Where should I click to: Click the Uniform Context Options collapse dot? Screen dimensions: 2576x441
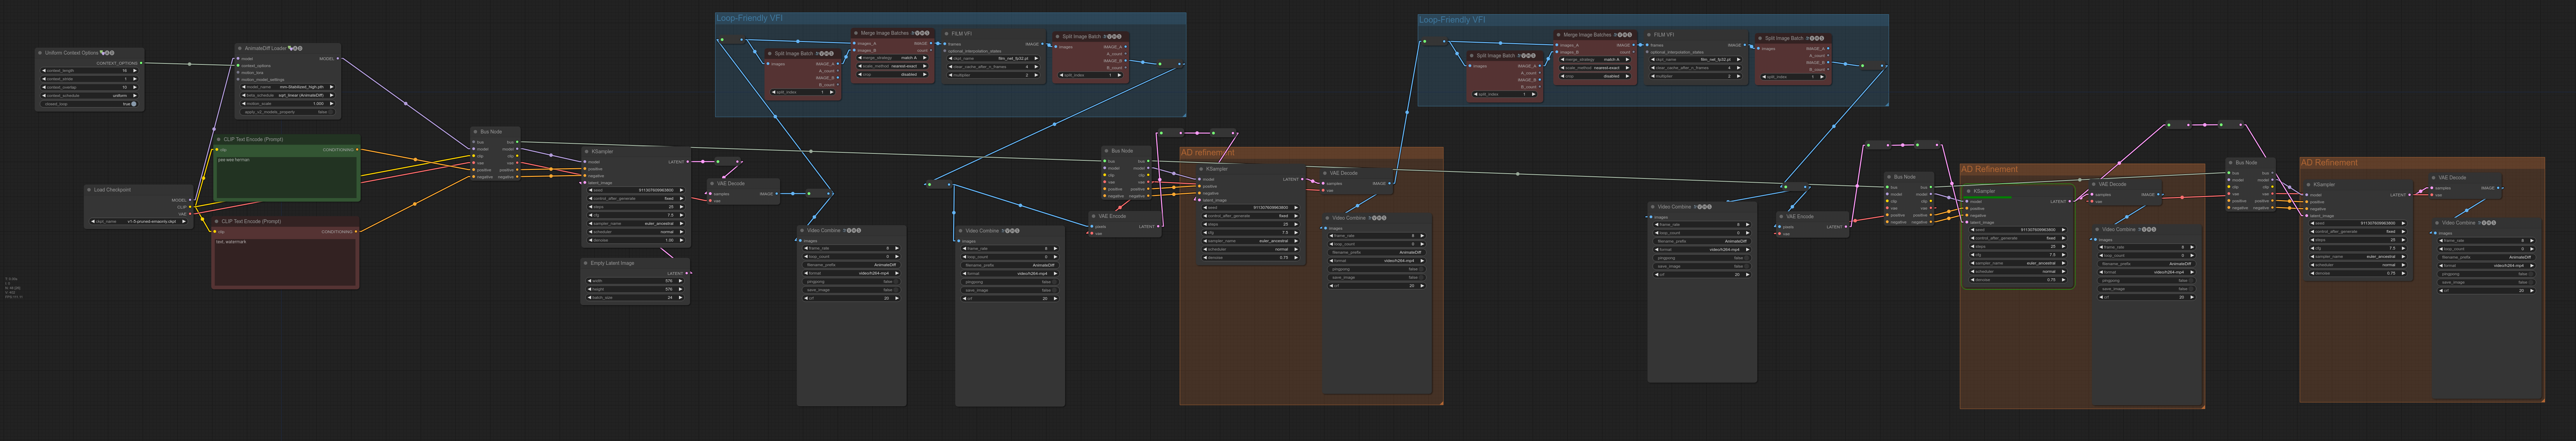[40, 53]
